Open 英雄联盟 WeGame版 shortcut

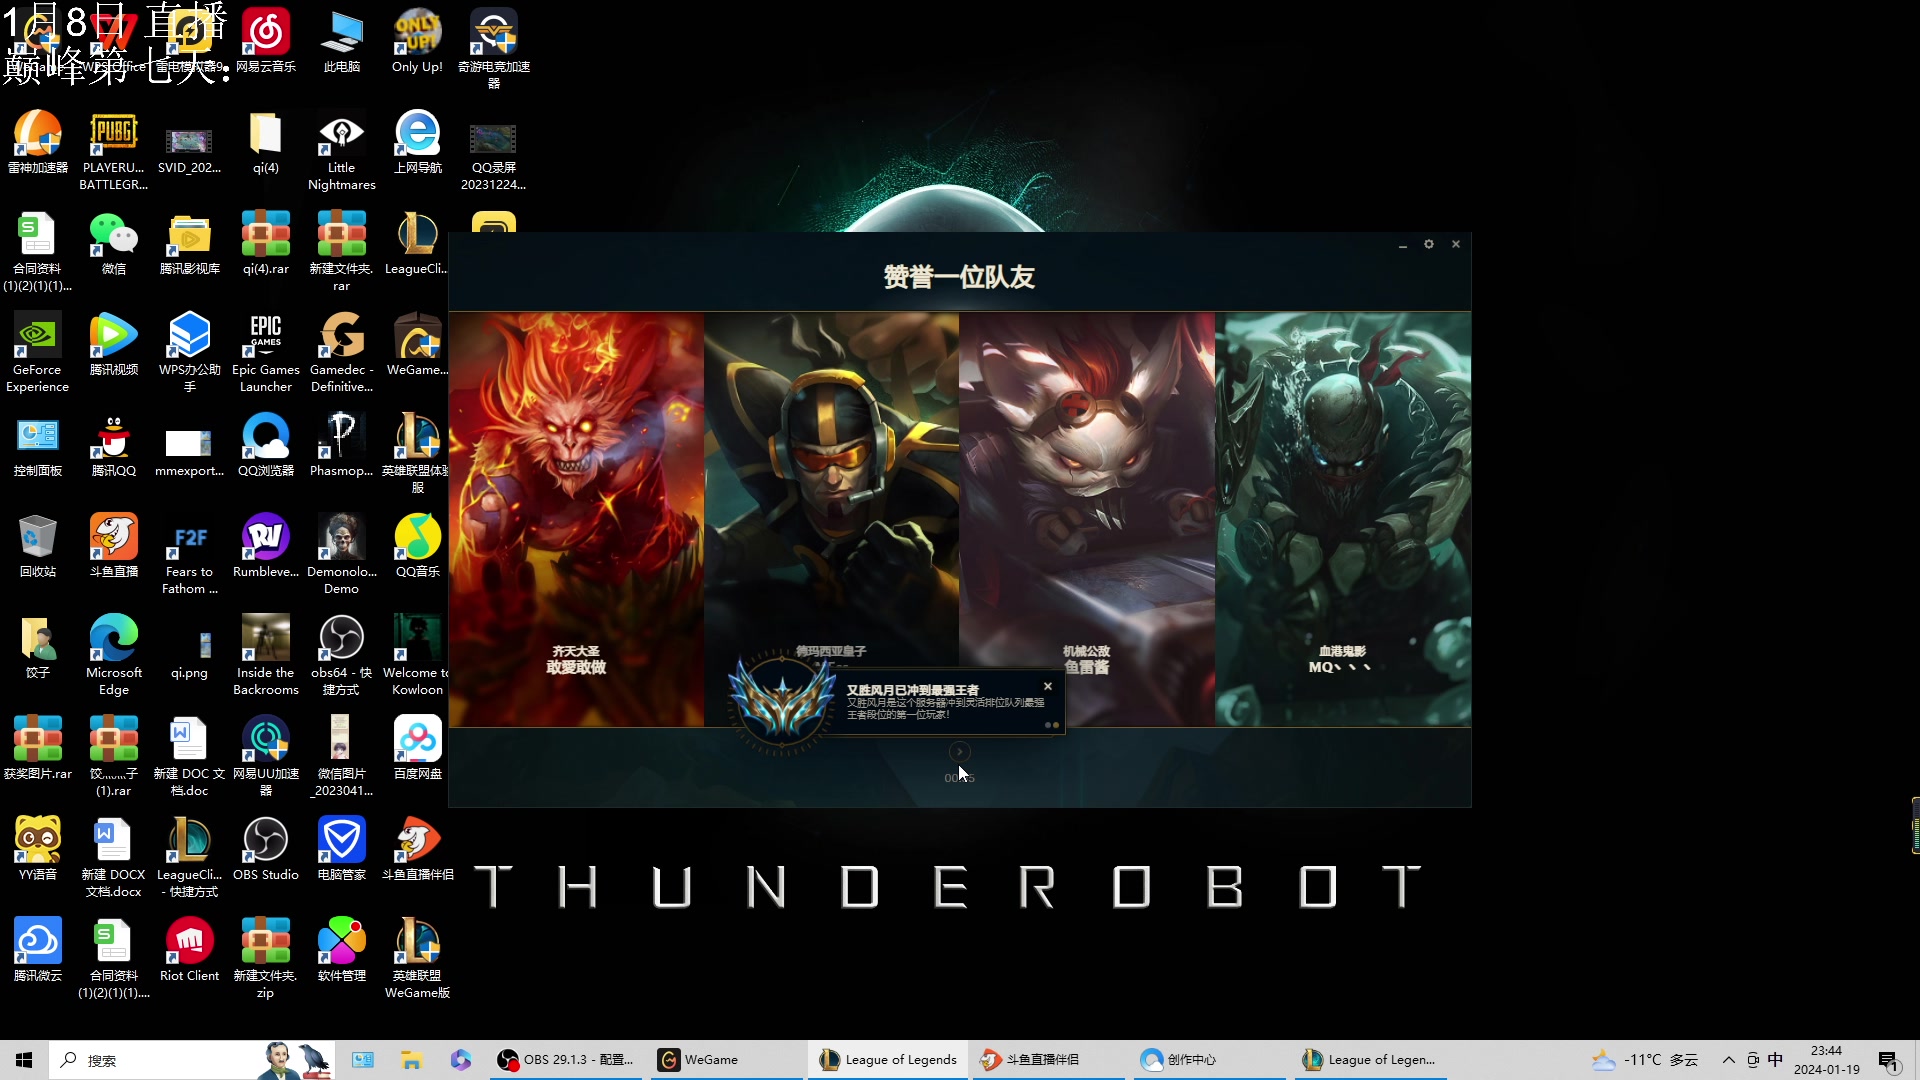pyautogui.click(x=417, y=959)
